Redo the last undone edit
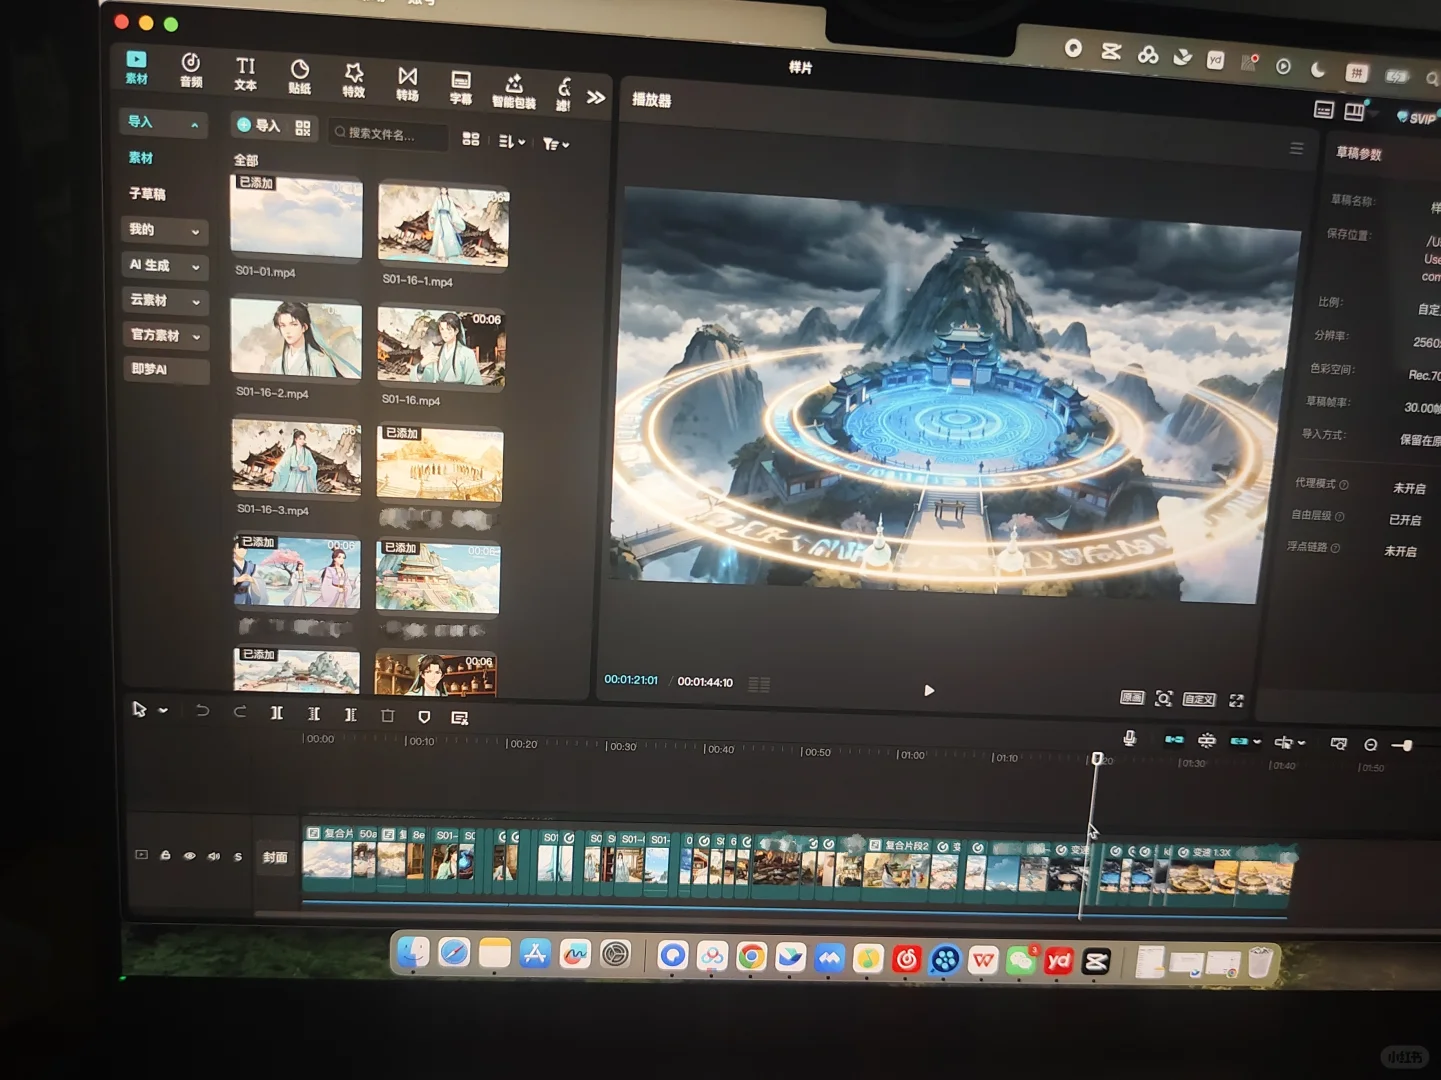This screenshot has height=1080, width=1441. (x=240, y=712)
